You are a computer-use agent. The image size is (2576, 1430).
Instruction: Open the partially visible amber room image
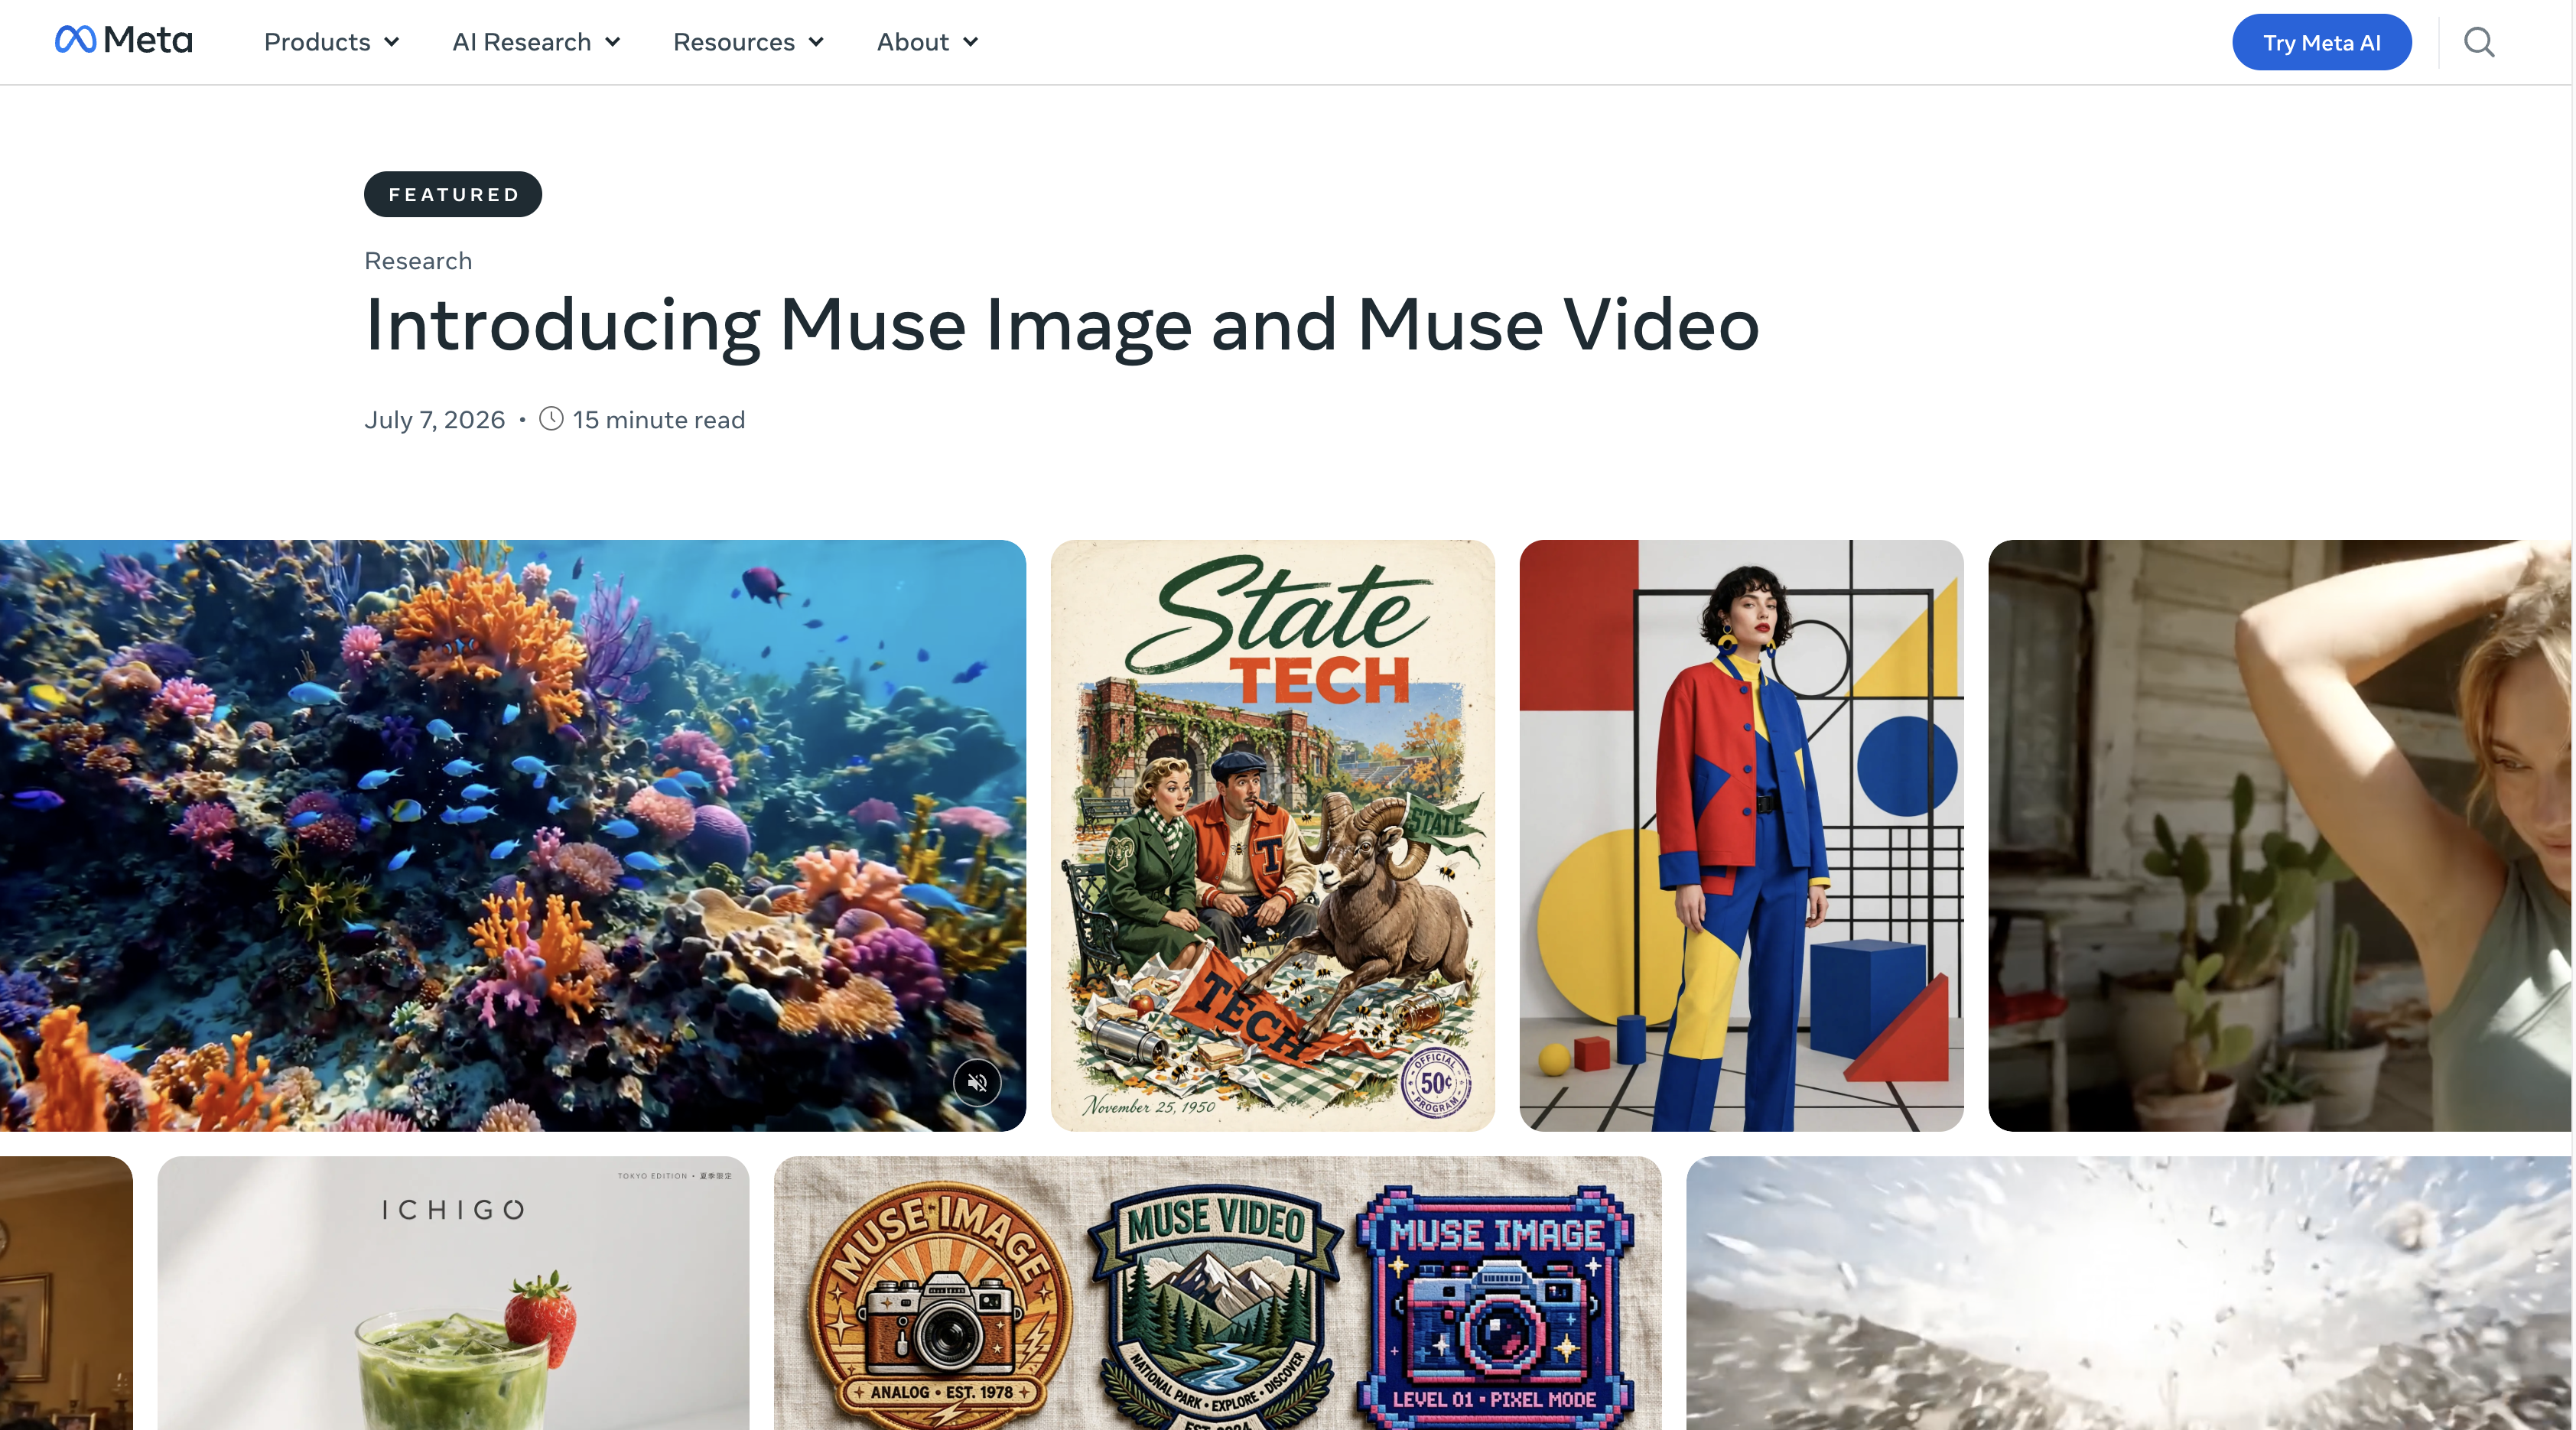[x=66, y=1293]
